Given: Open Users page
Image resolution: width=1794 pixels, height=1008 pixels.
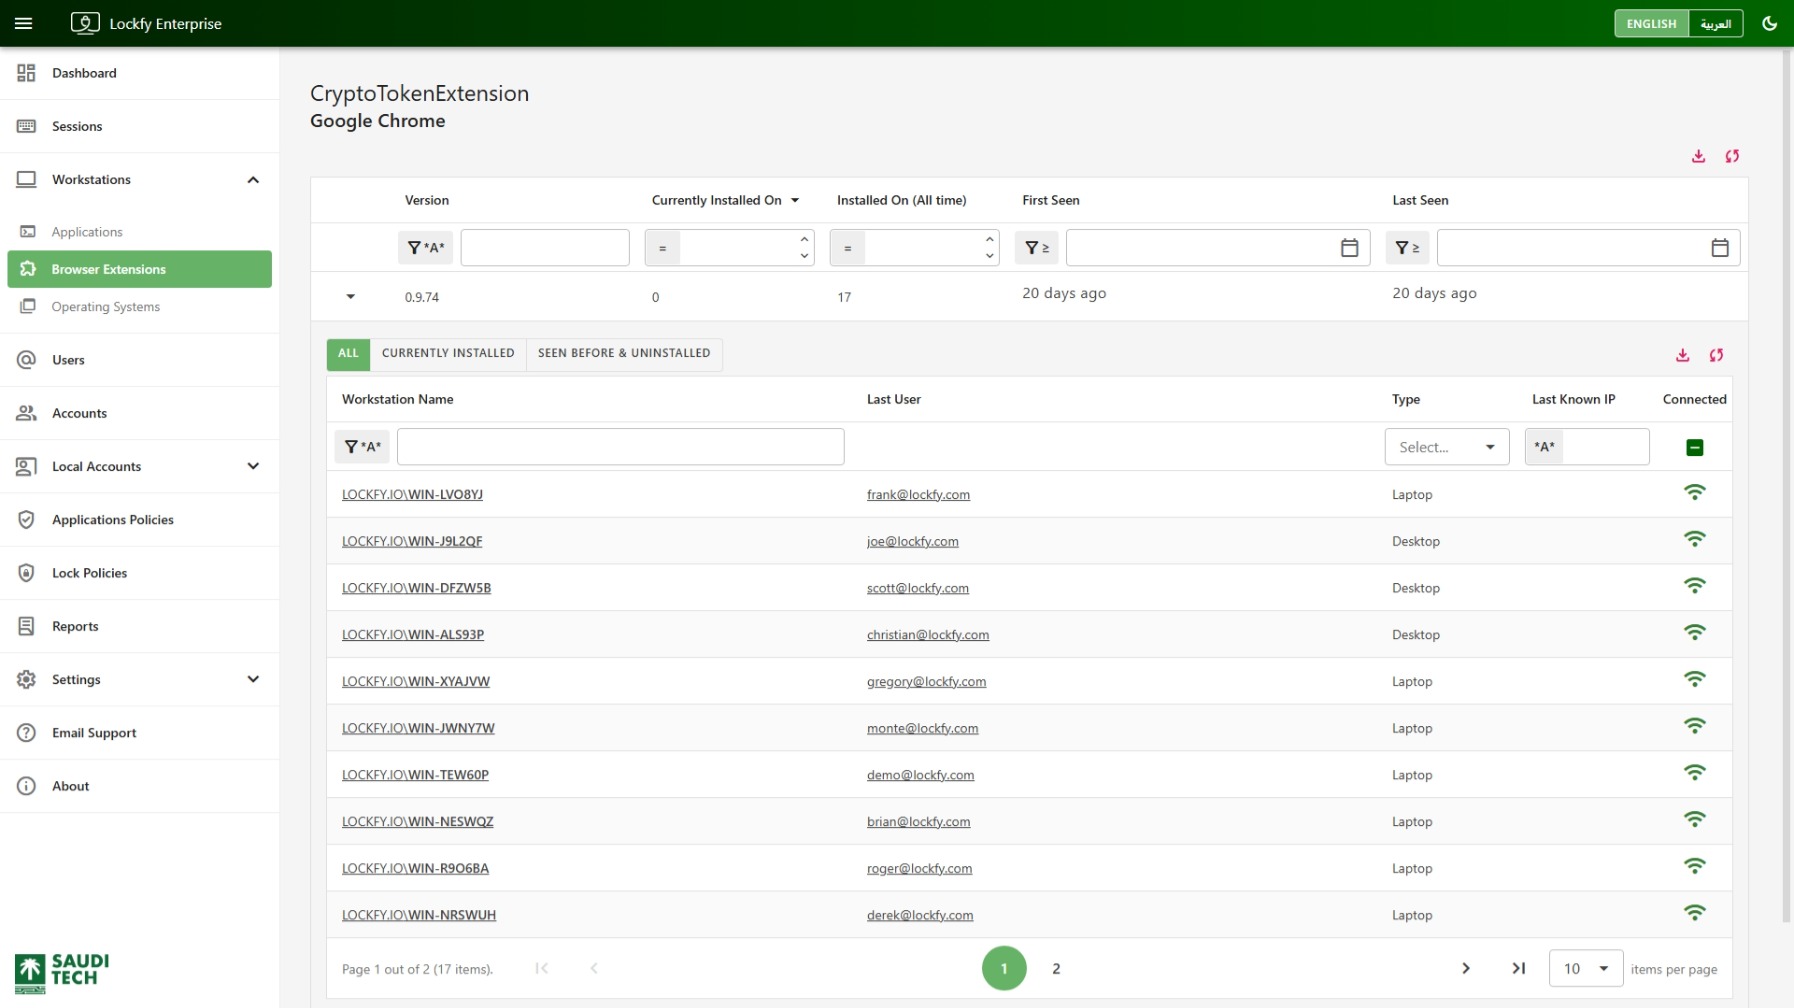Looking at the screenshot, I should 140,360.
